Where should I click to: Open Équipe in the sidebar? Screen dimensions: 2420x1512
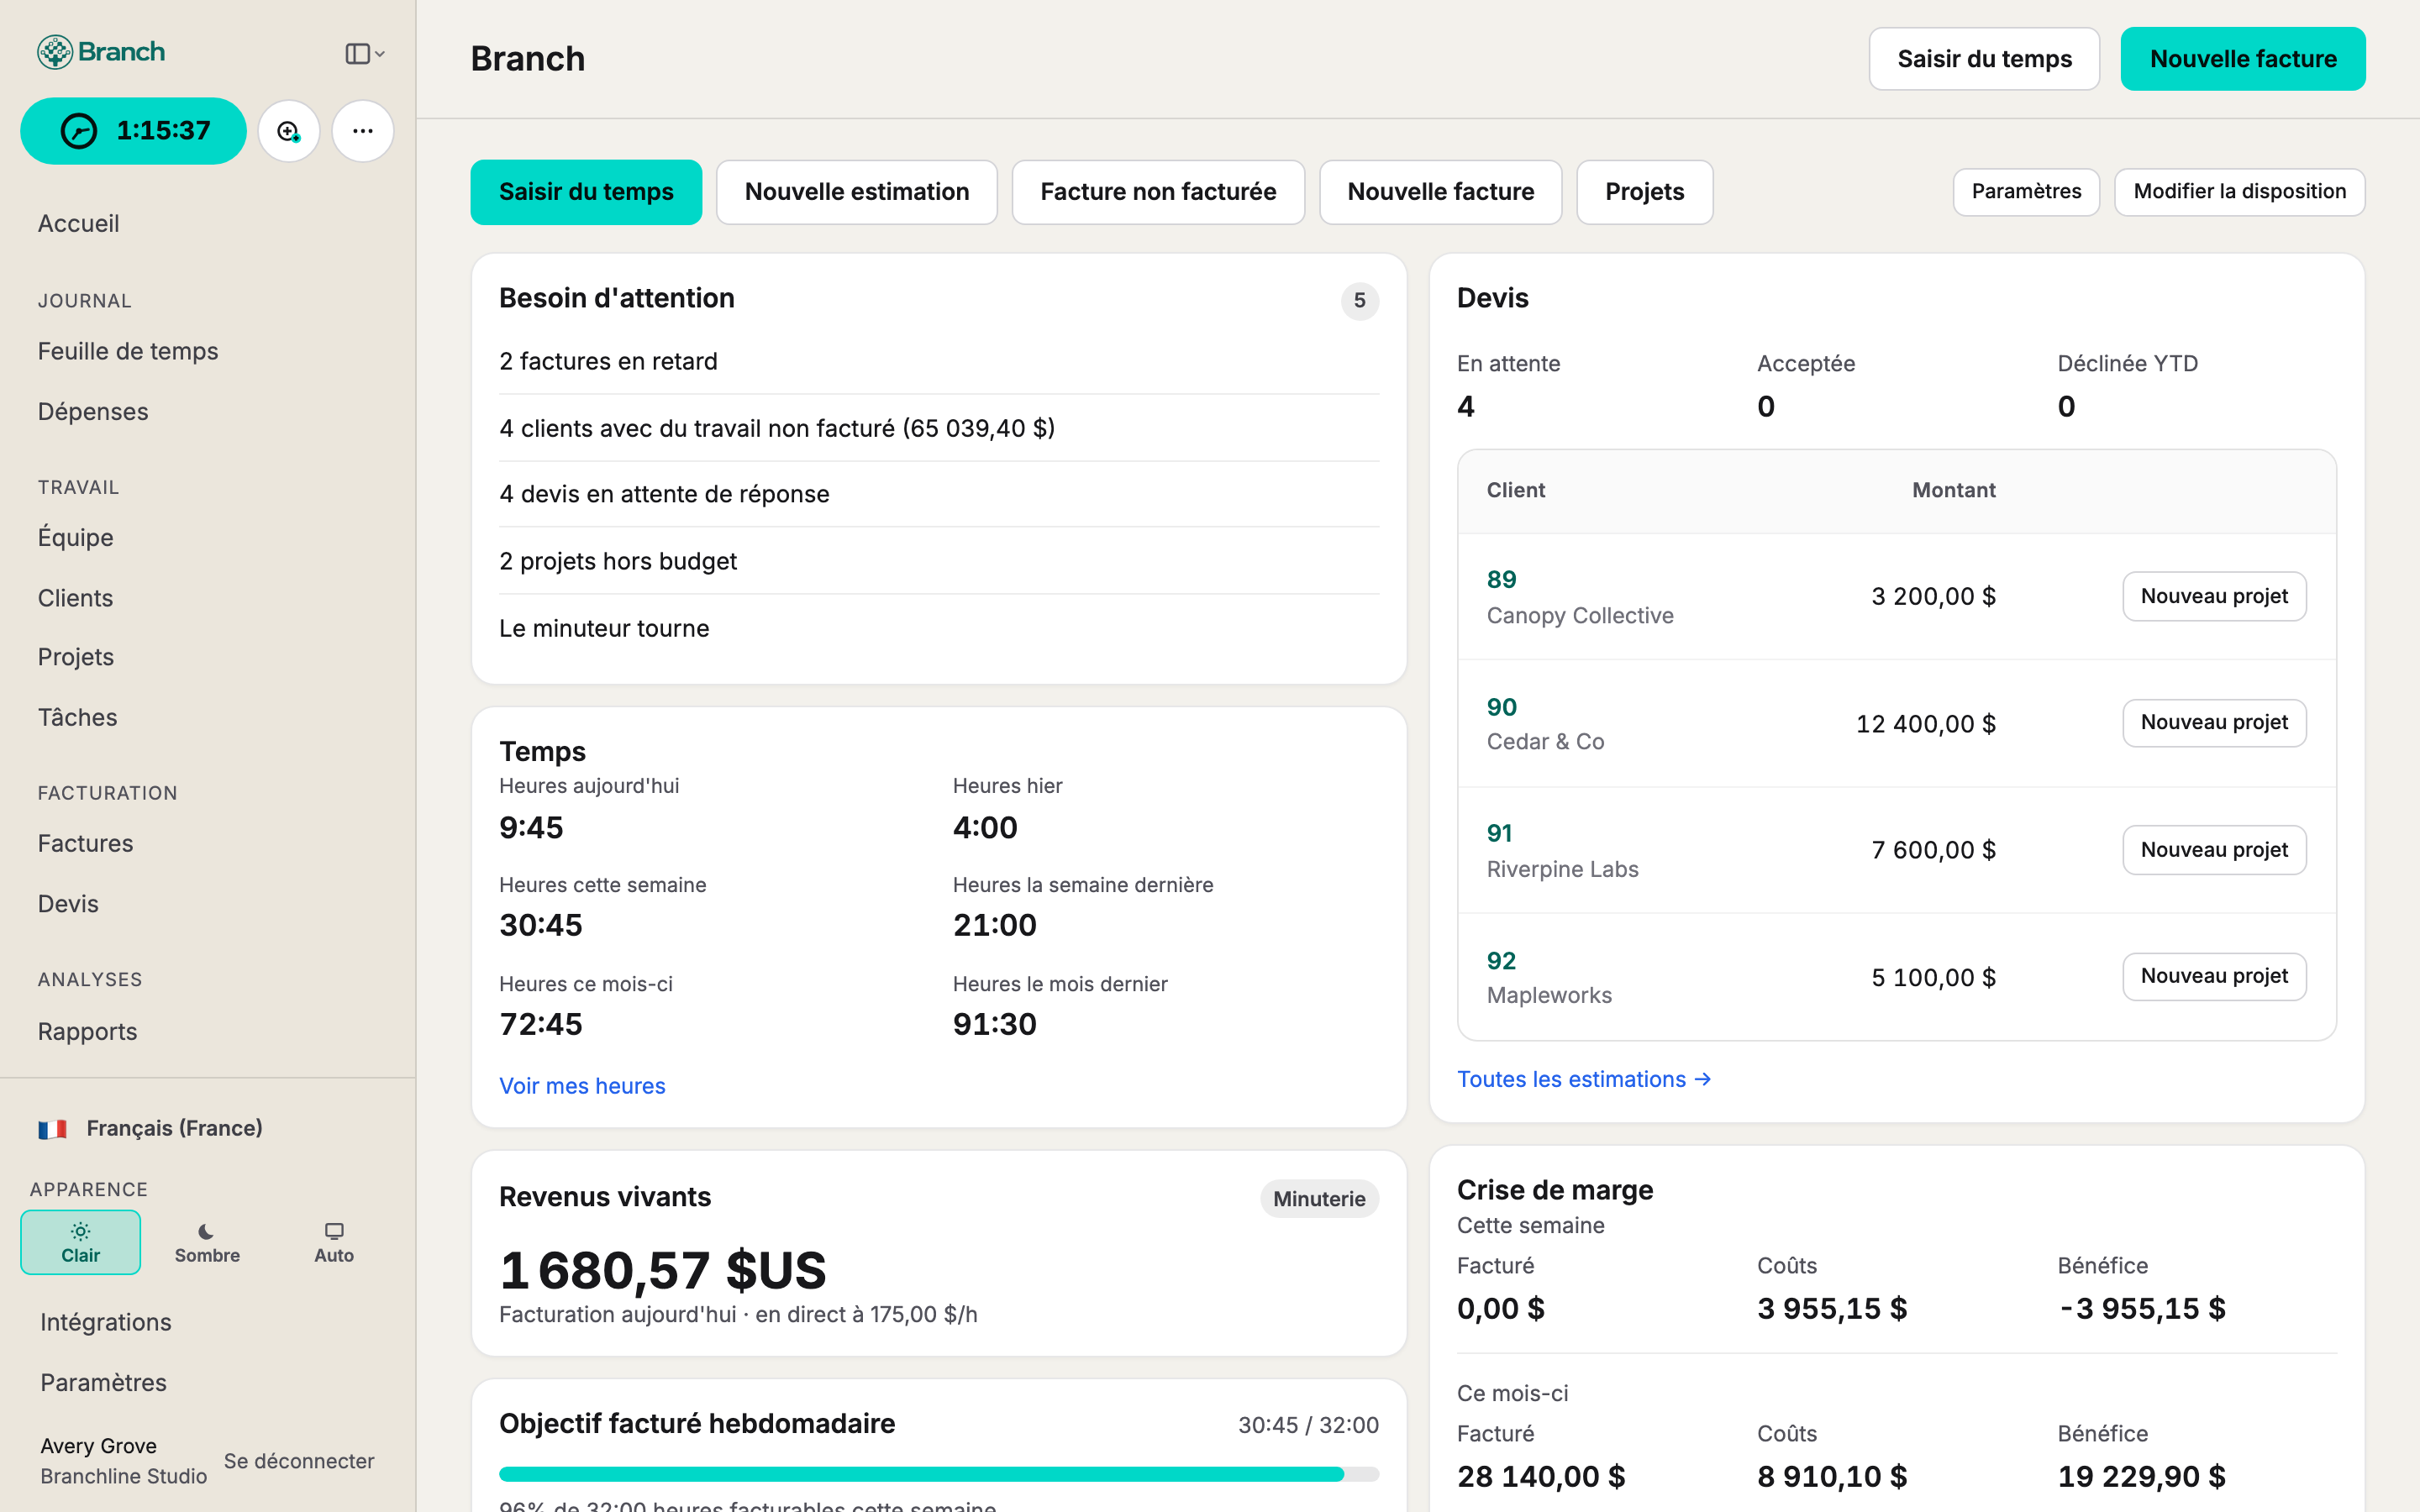point(76,537)
